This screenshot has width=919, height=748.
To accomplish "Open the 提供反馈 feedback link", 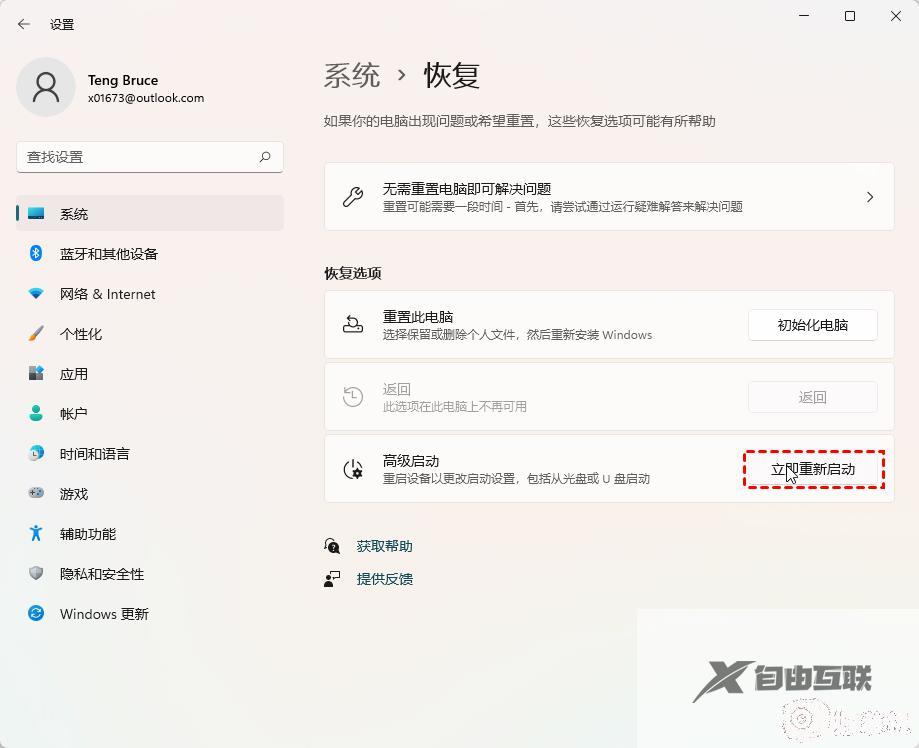I will point(385,578).
